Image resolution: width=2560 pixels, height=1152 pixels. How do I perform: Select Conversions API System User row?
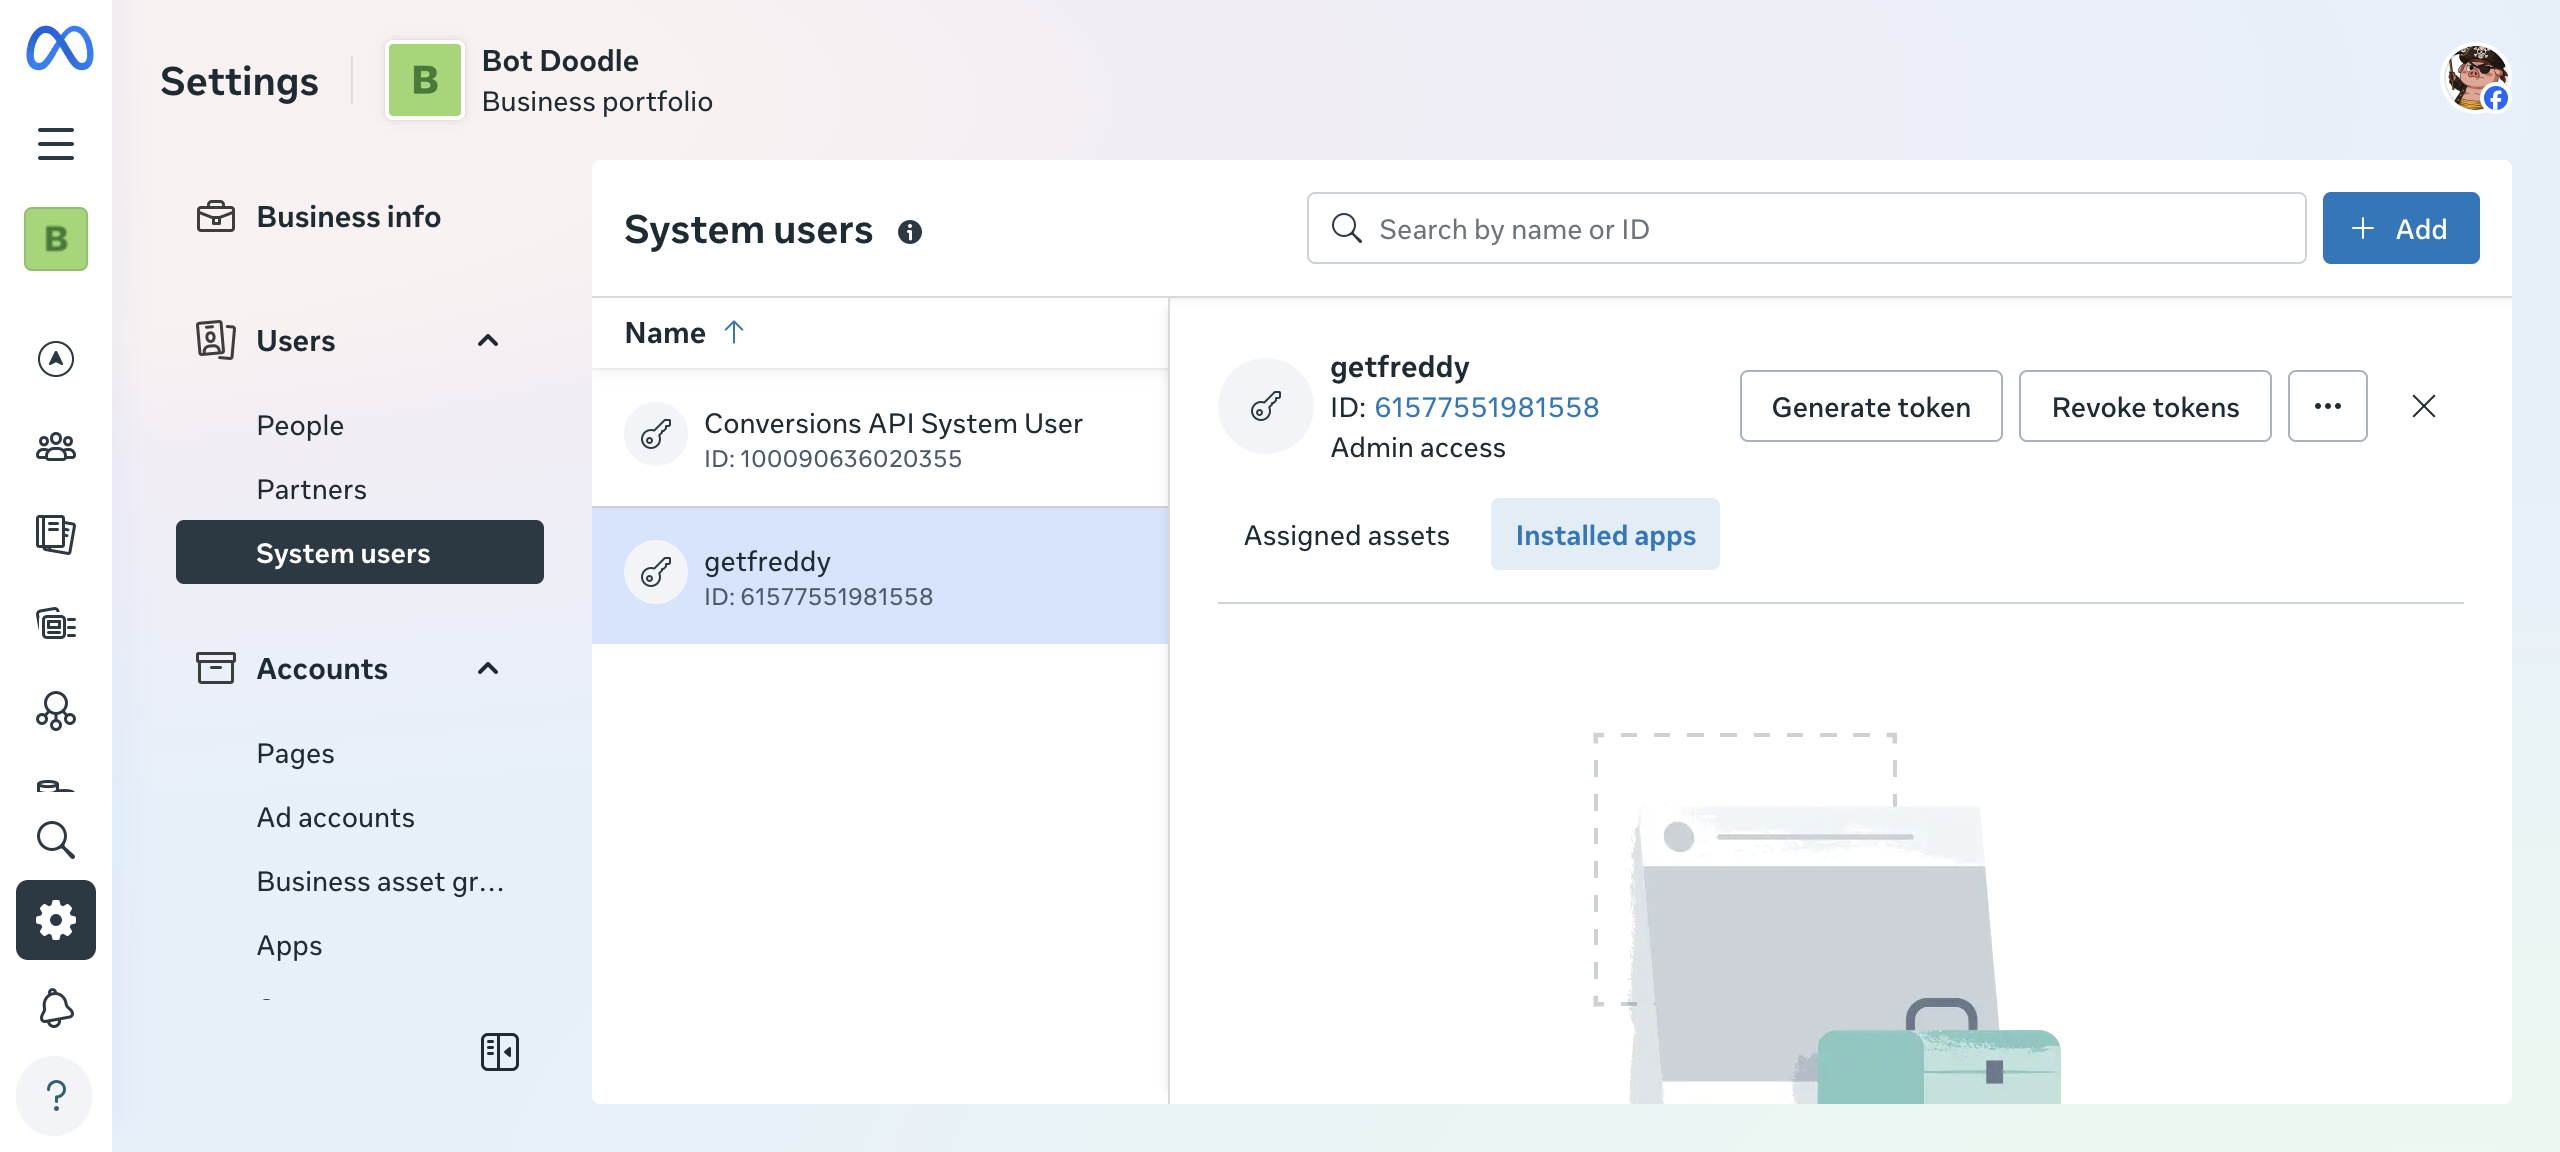click(880, 438)
